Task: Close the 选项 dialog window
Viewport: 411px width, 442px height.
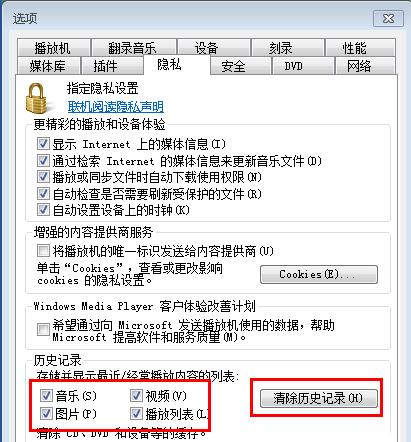Action: point(388,18)
